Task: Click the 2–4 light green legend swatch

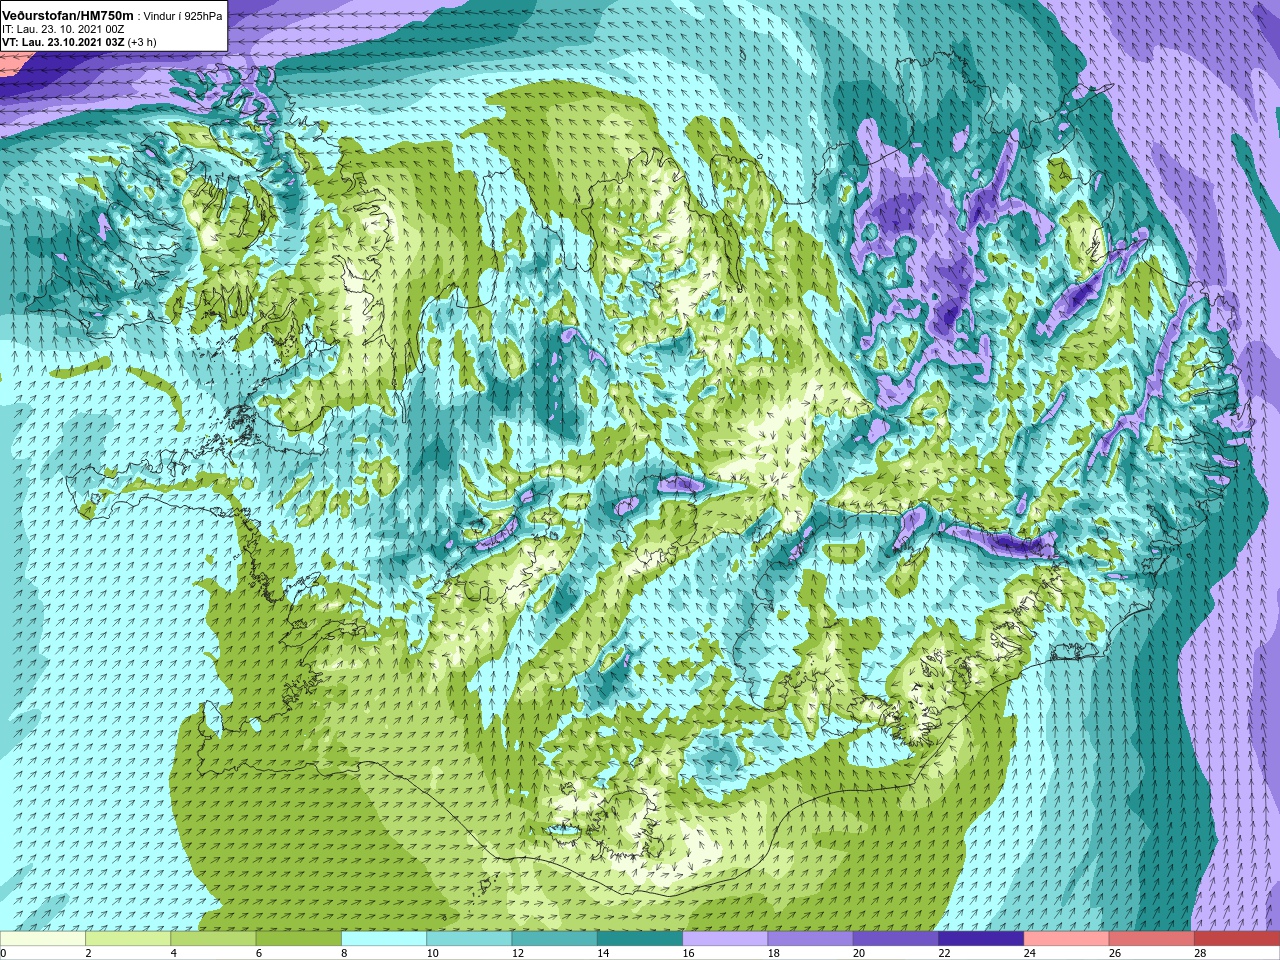Action: (x=128, y=939)
